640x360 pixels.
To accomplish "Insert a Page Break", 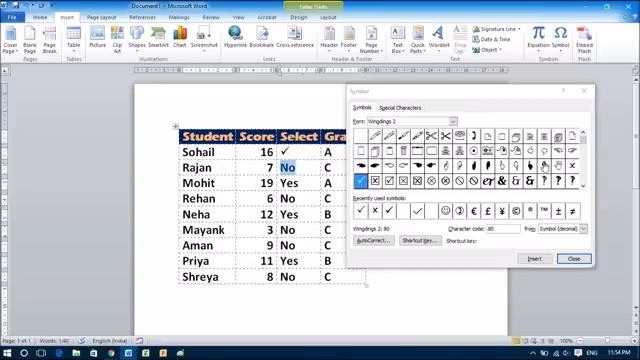I will click(49, 40).
